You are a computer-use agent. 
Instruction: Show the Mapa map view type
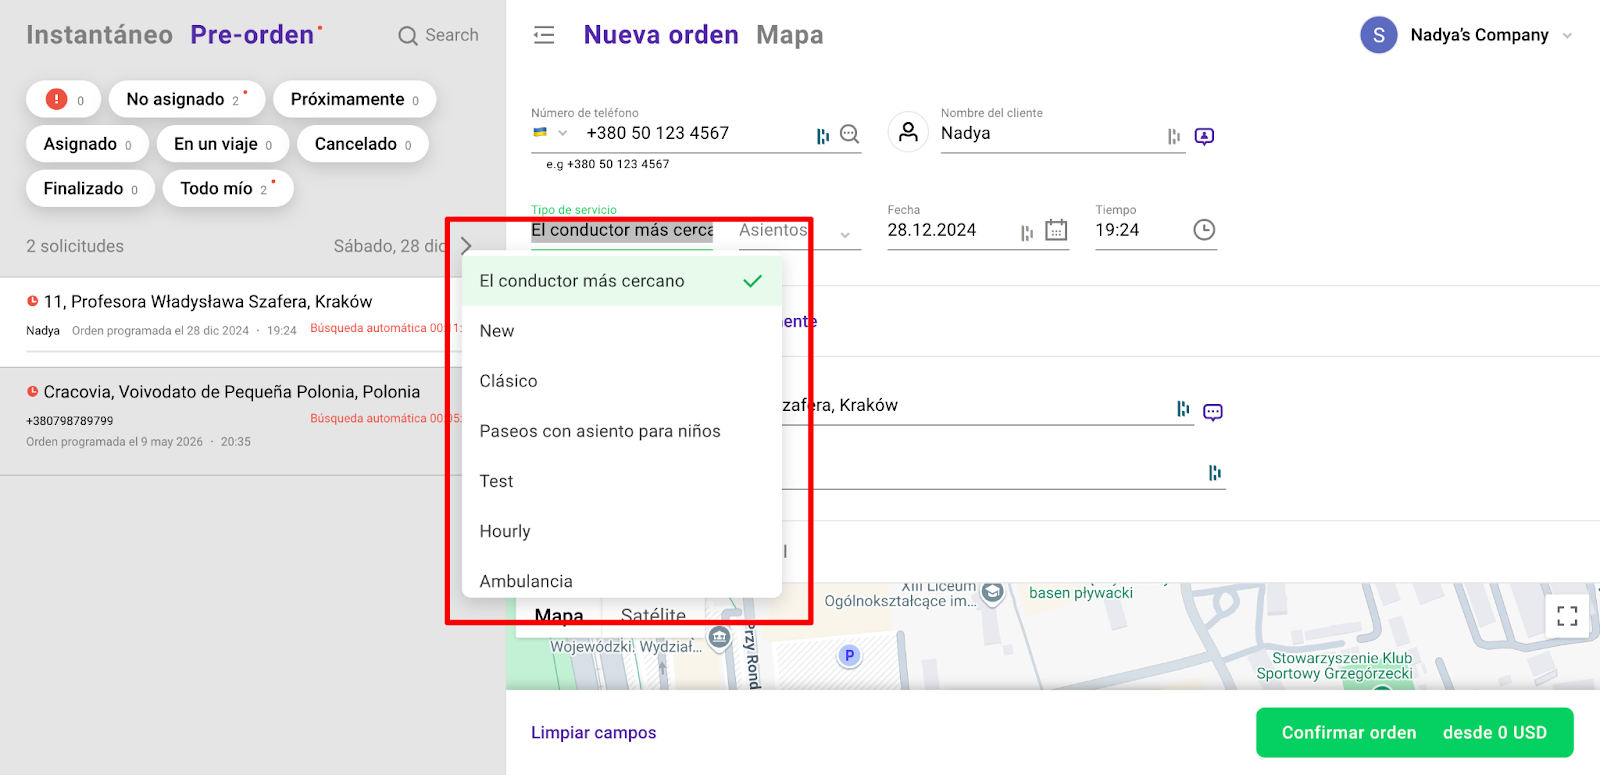(559, 615)
